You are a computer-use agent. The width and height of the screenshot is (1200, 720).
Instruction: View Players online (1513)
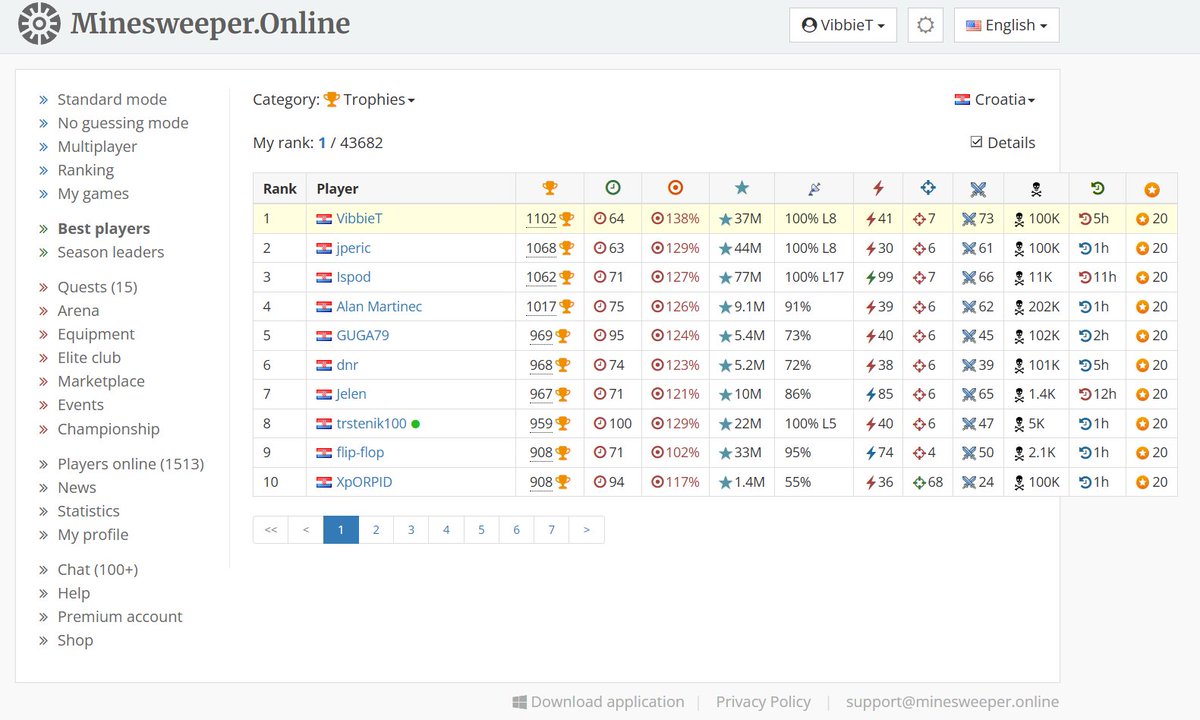130,464
